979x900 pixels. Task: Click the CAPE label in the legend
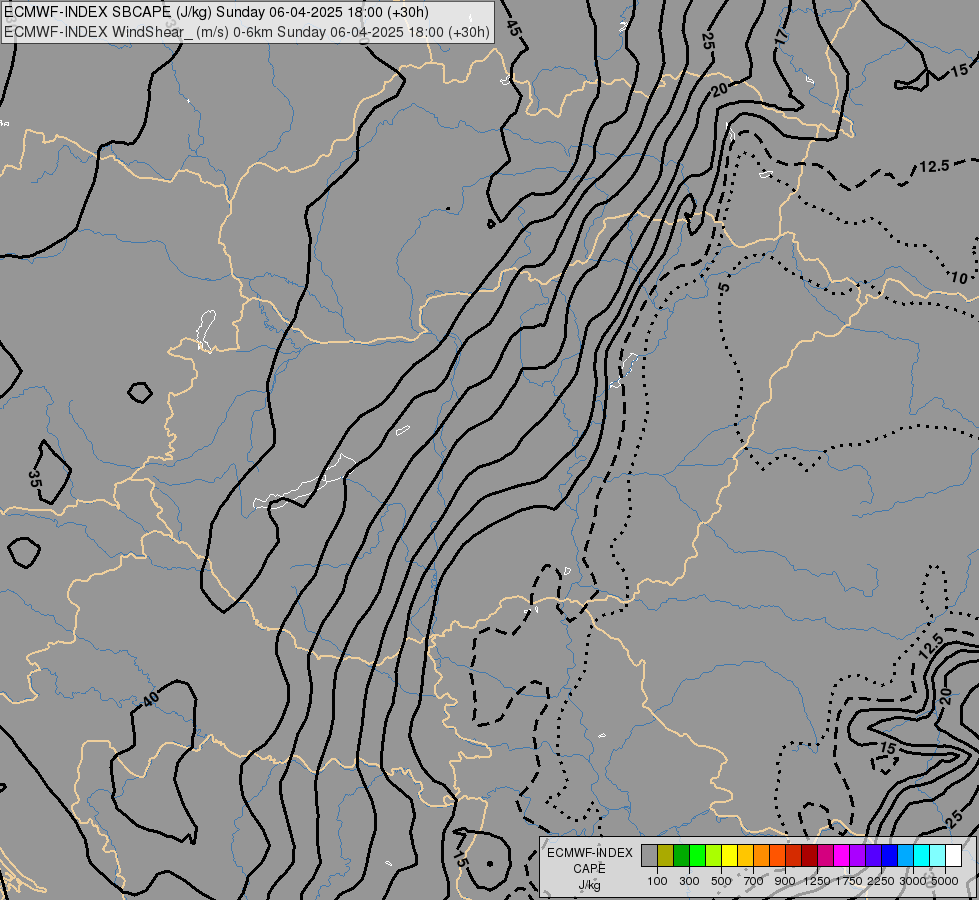click(x=589, y=869)
